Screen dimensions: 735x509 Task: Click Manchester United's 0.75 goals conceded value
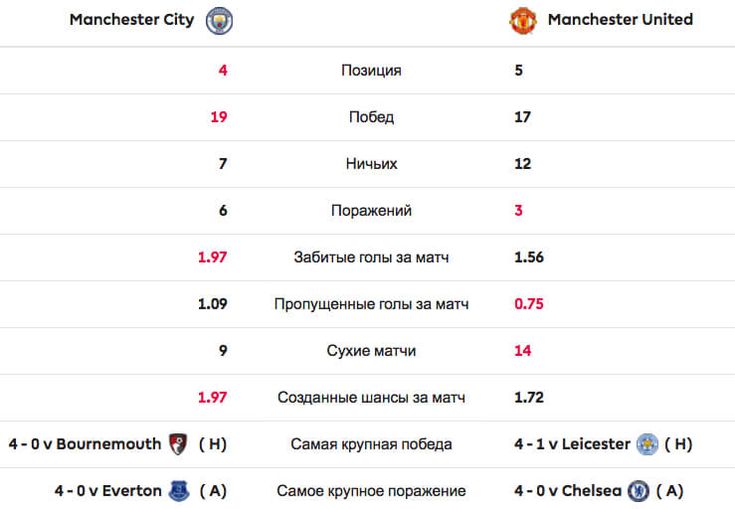529,304
